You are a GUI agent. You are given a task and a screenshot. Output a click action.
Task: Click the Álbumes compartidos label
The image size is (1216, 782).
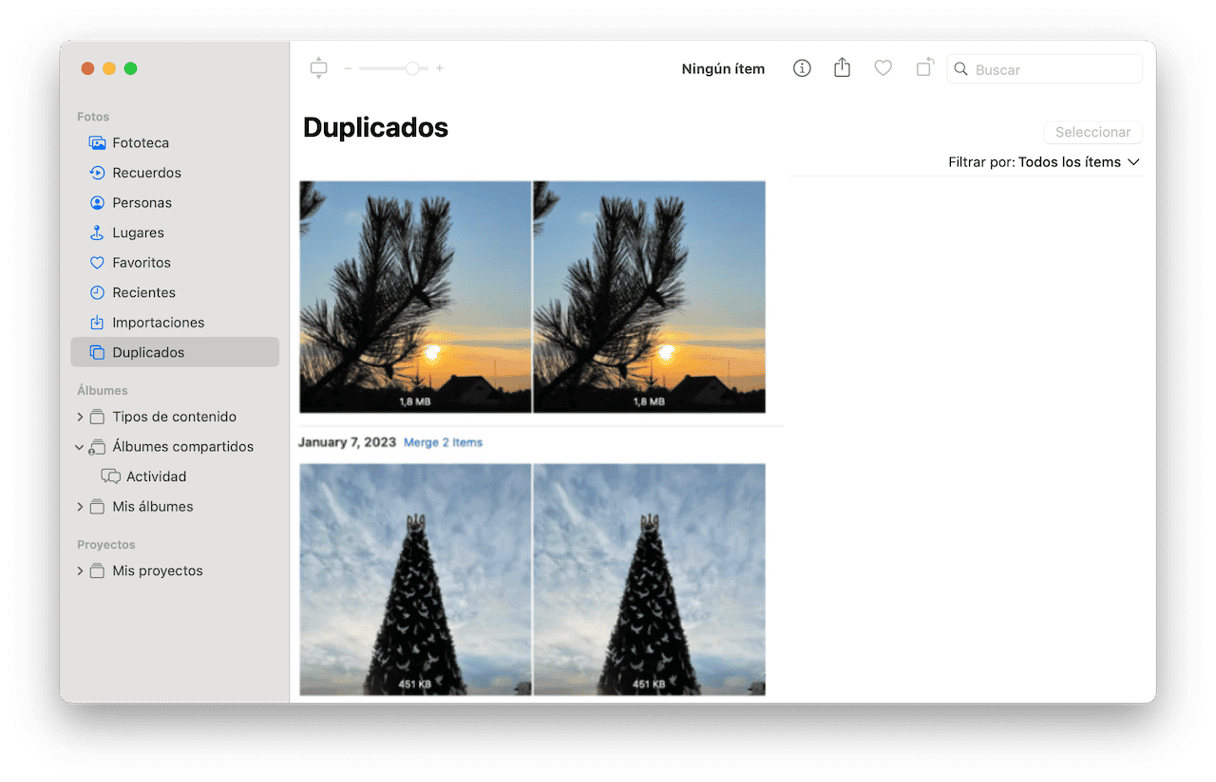[183, 447]
